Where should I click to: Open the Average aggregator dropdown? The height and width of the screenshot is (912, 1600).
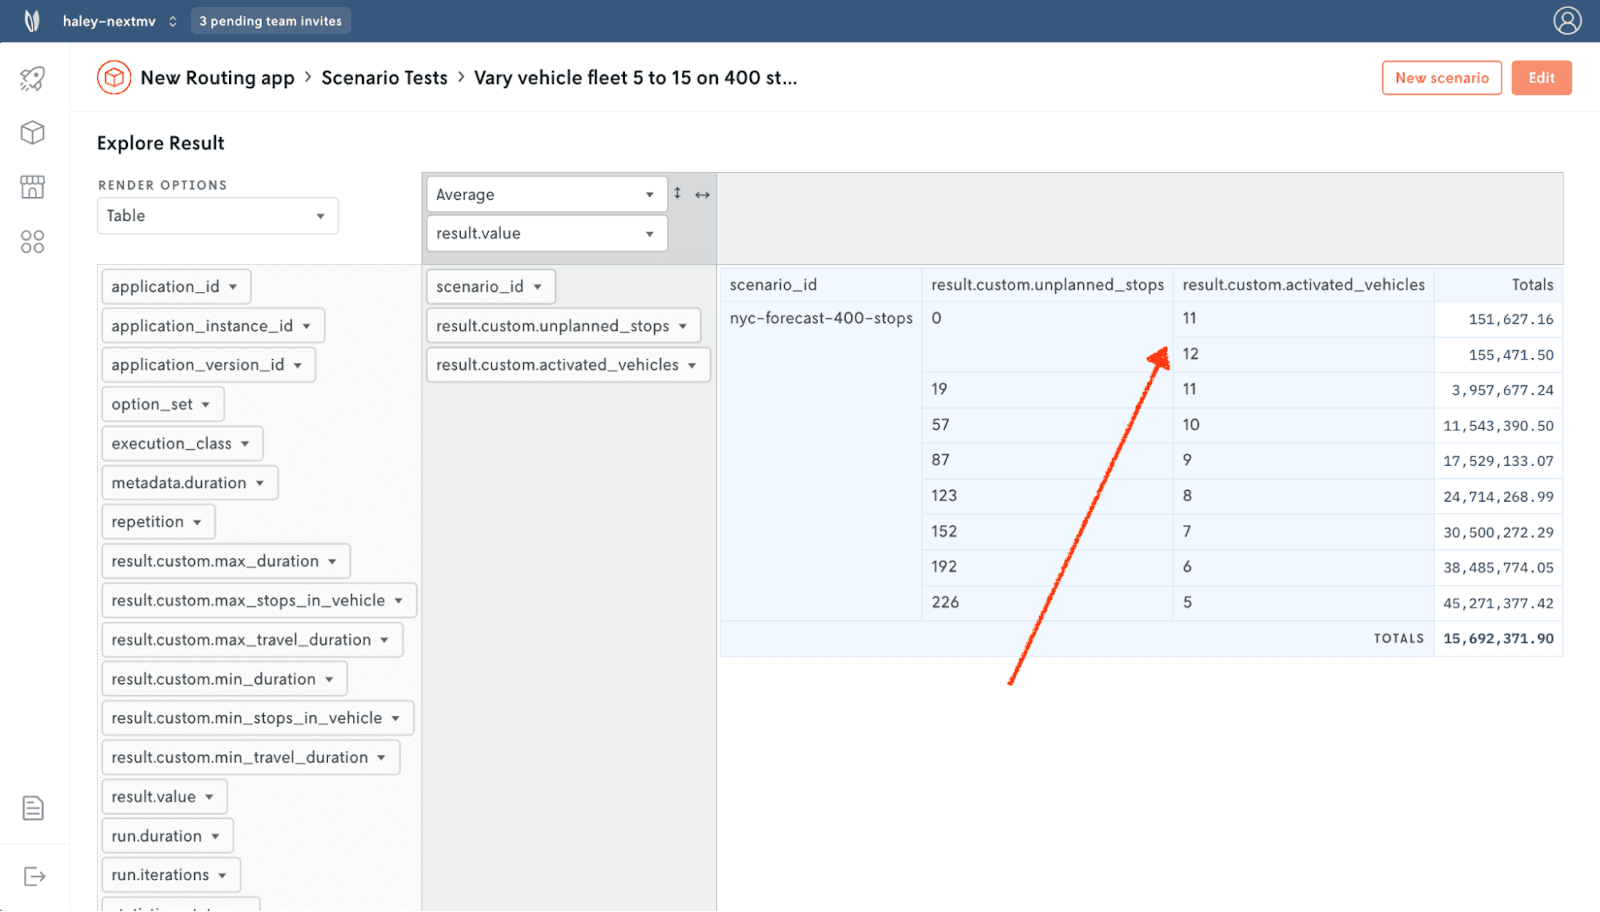coord(547,194)
